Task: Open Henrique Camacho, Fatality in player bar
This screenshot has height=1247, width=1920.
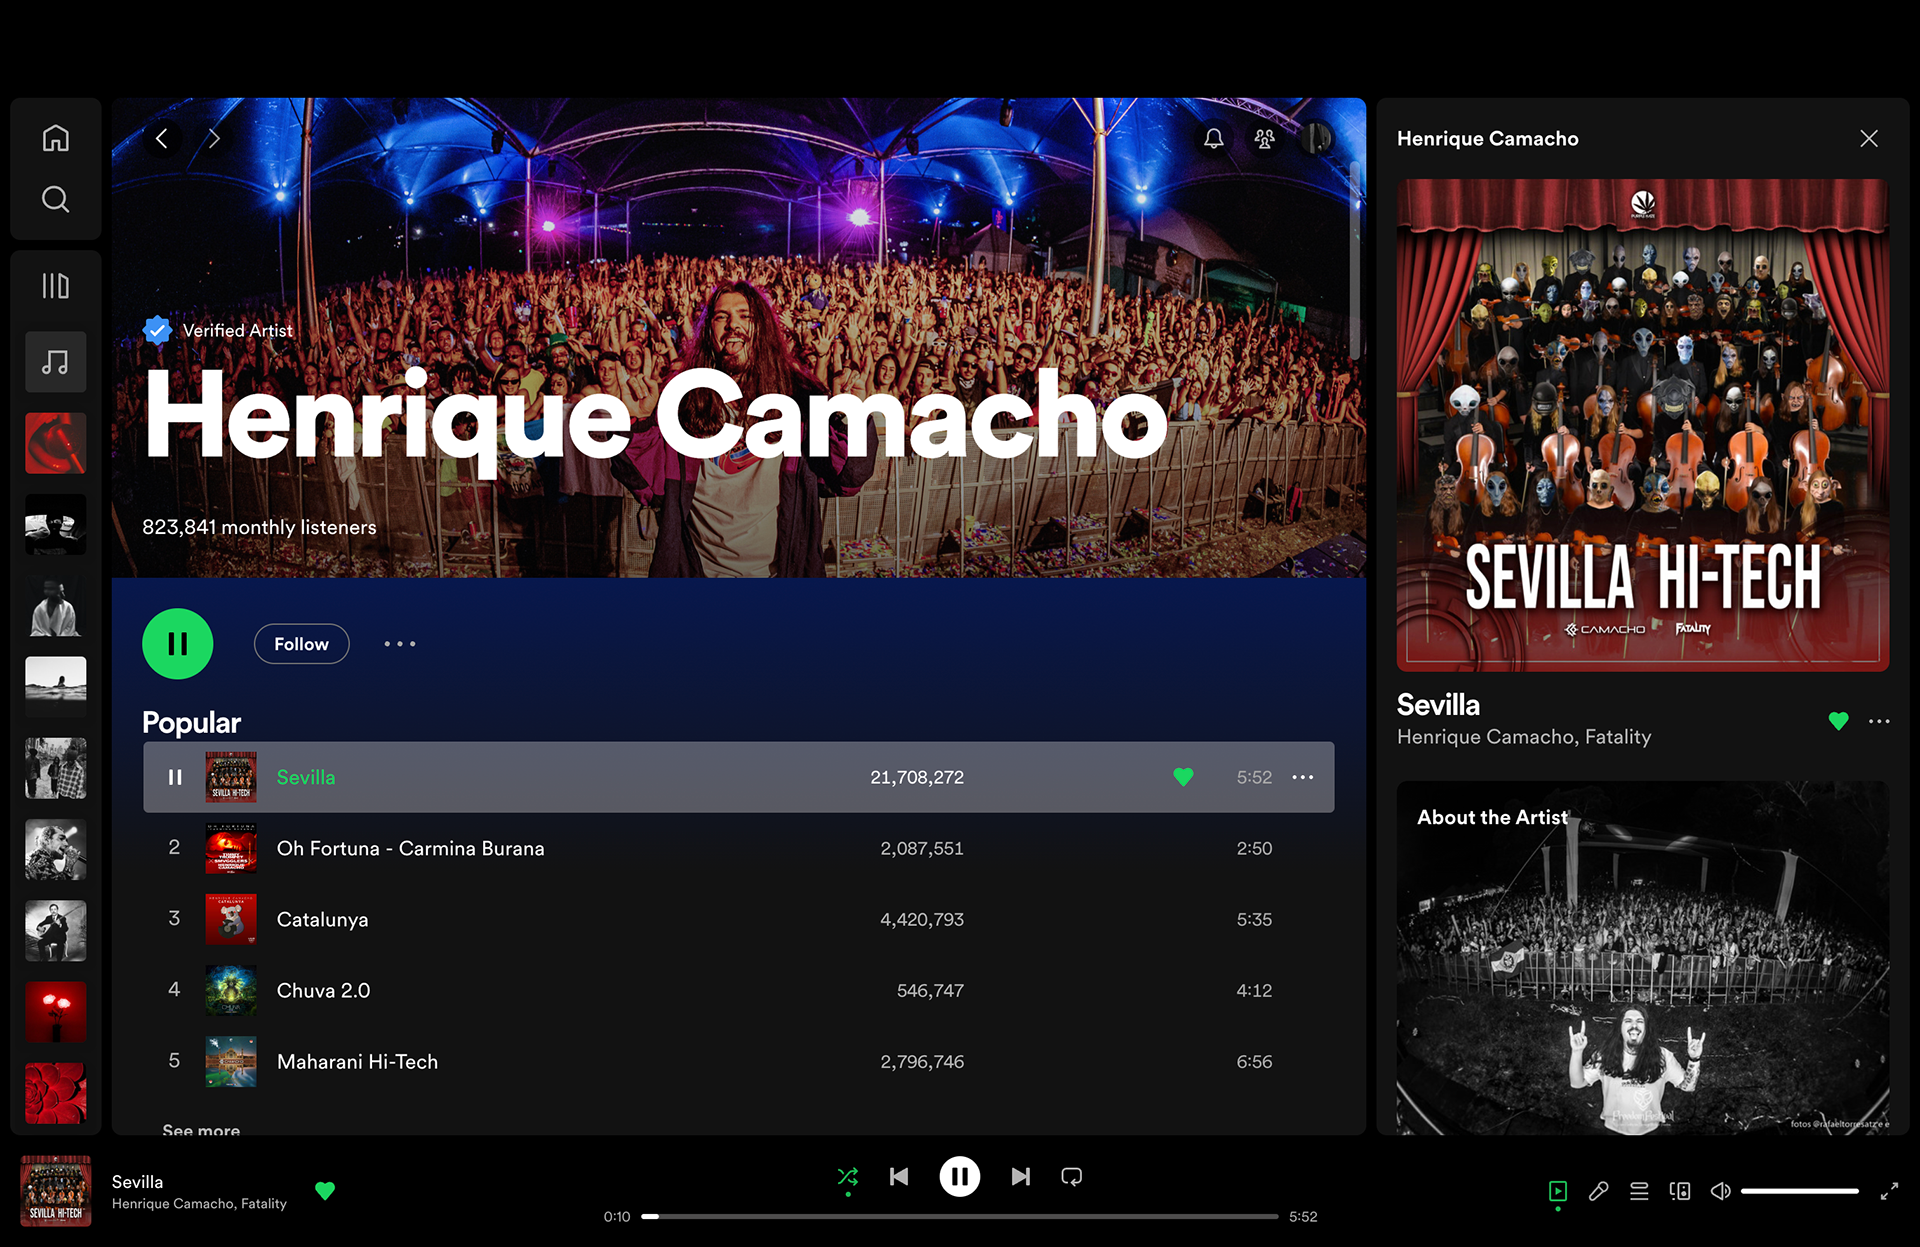Action: [x=199, y=1204]
